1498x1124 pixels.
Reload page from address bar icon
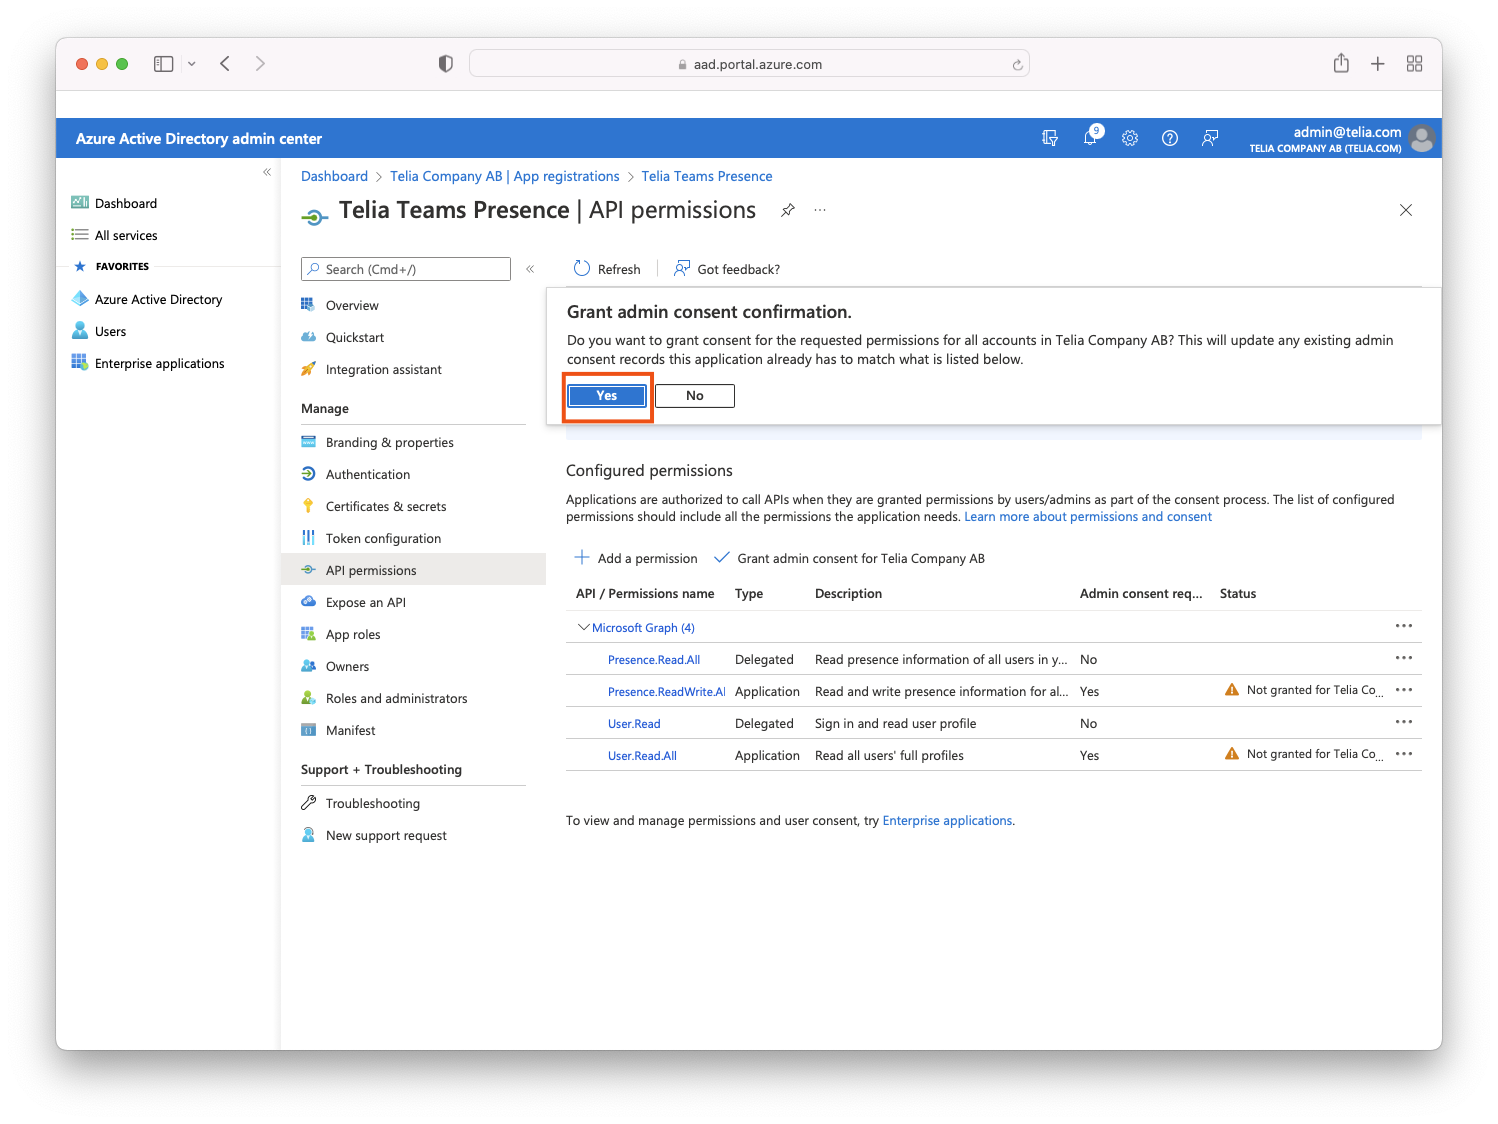tap(1017, 65)
